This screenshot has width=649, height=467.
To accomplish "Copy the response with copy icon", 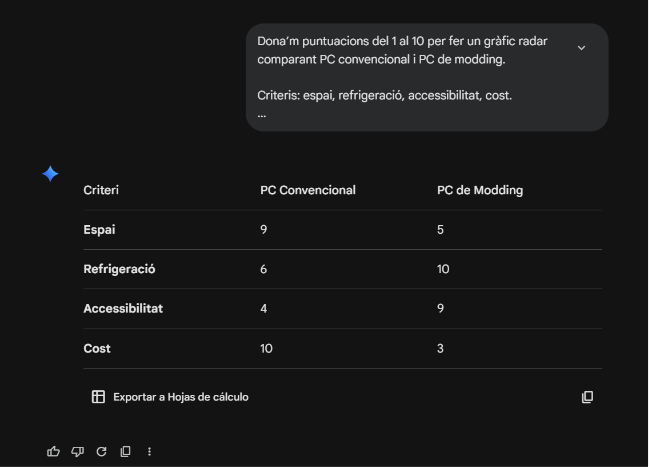I will tap(125, 451).
